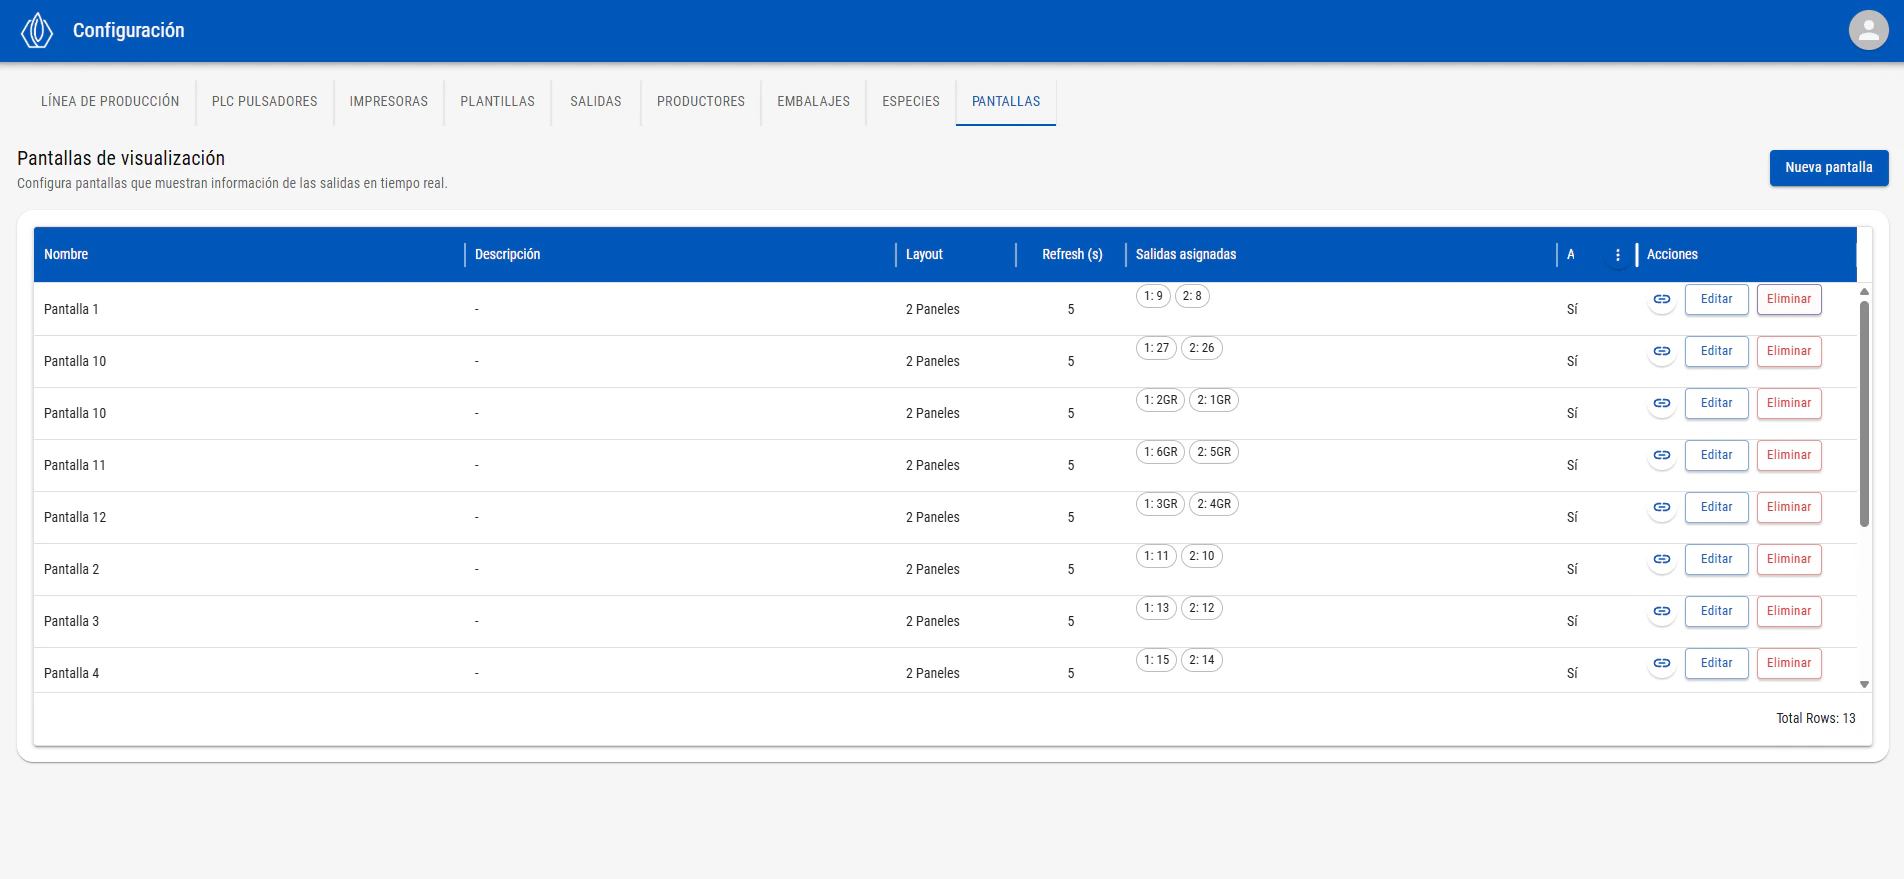
Task: Click the '2: 4GR' salida chip
Action: pos(1214,504)
